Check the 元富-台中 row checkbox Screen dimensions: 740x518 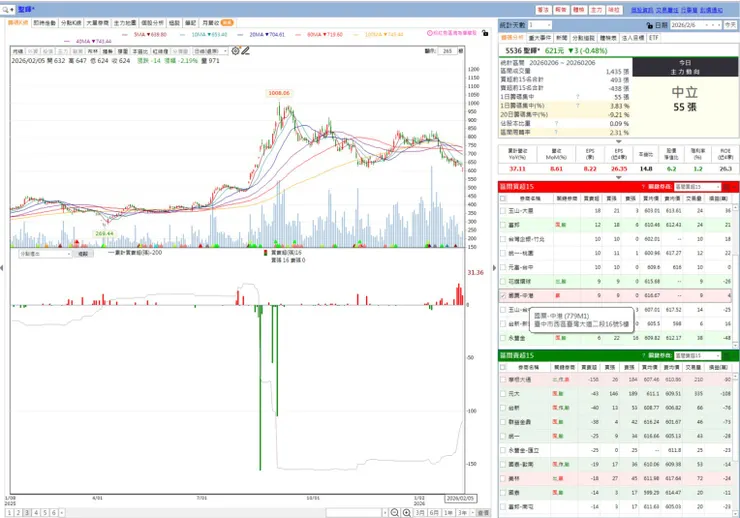click(503, 267)
